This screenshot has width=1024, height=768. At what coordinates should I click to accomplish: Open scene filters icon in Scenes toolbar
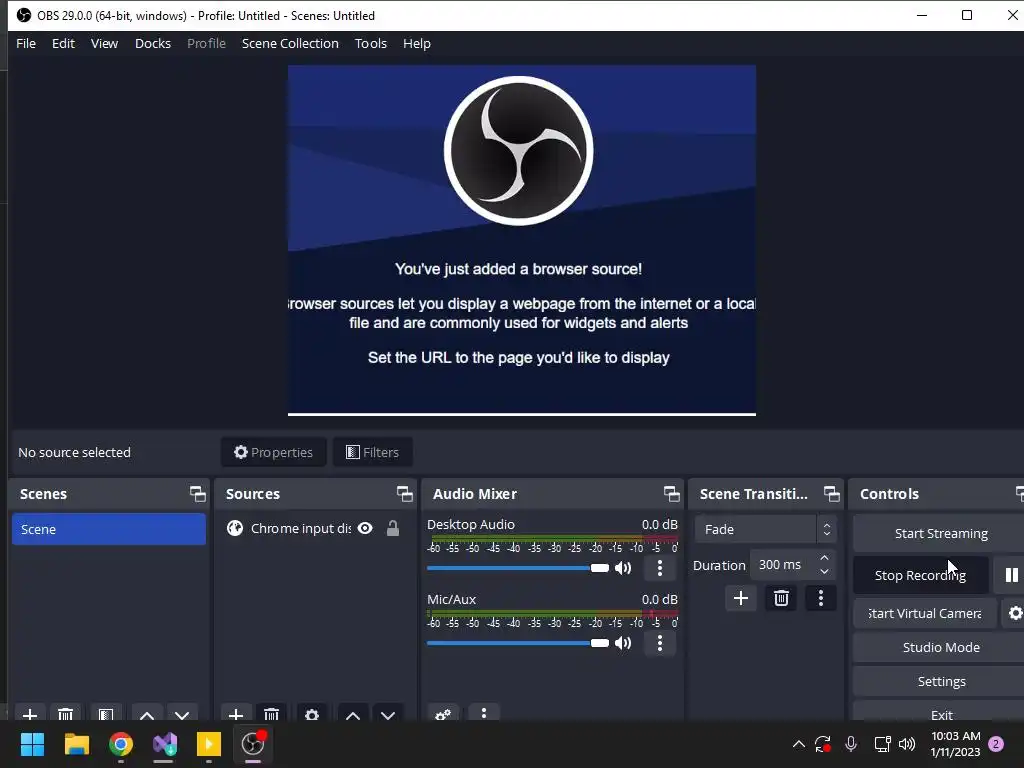coord(106,714)
